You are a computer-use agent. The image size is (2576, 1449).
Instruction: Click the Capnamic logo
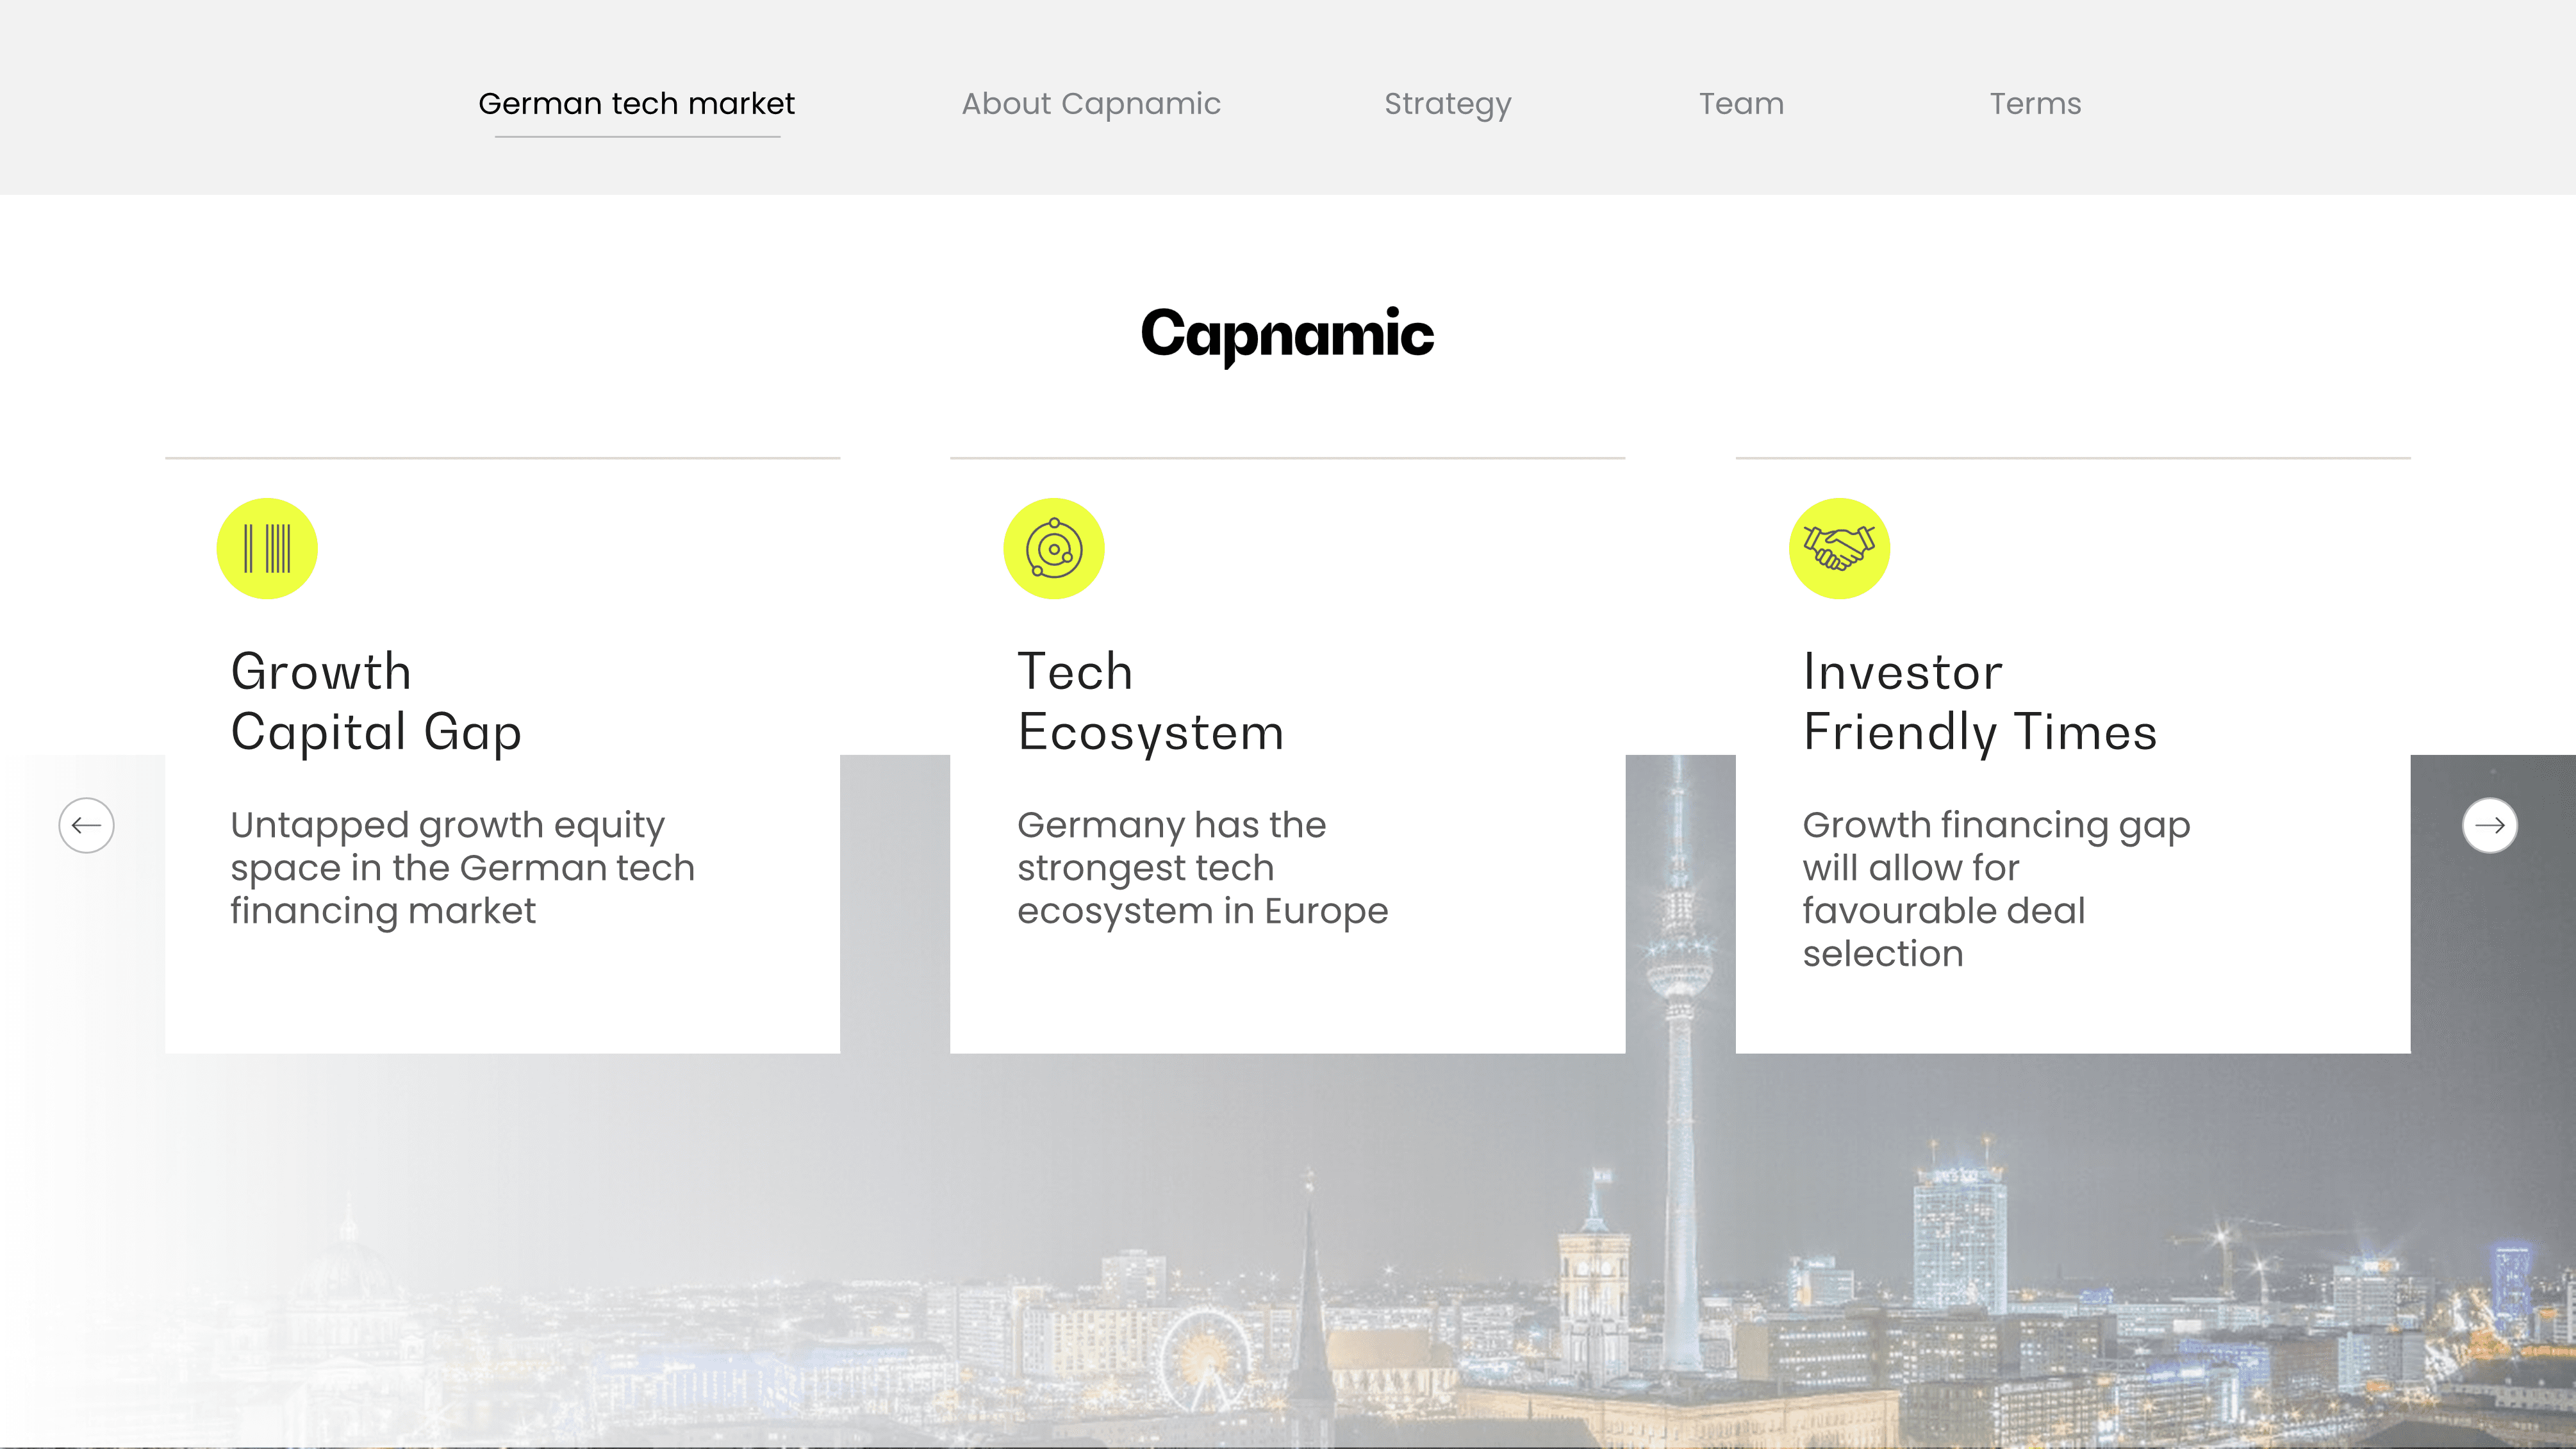coord(1287,335)
